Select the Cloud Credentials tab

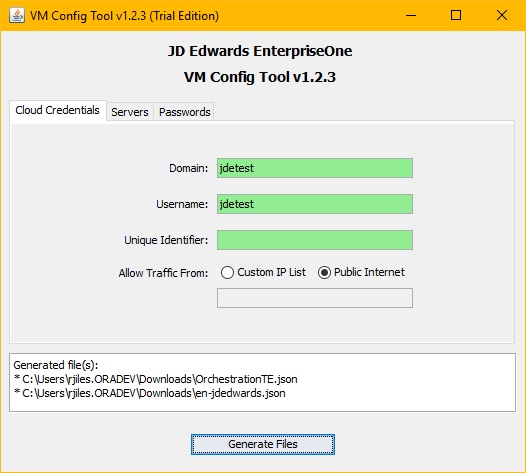(58, 110)
